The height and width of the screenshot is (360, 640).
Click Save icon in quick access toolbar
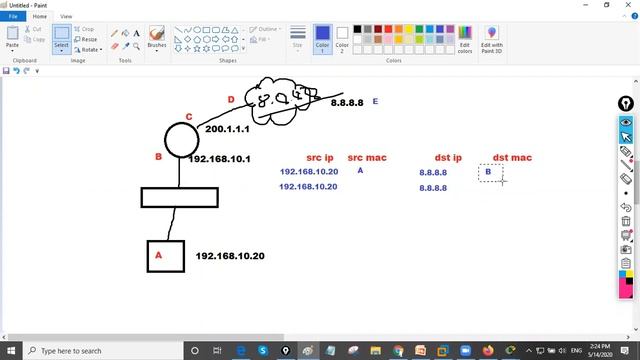click(x=6, y=71)
